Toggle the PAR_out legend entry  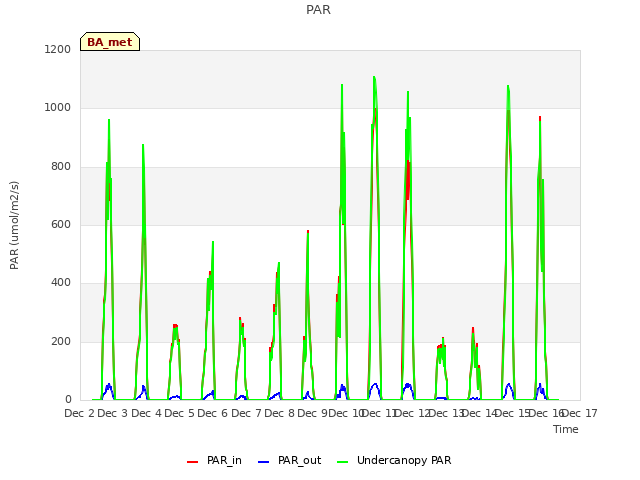pos(290,460)
